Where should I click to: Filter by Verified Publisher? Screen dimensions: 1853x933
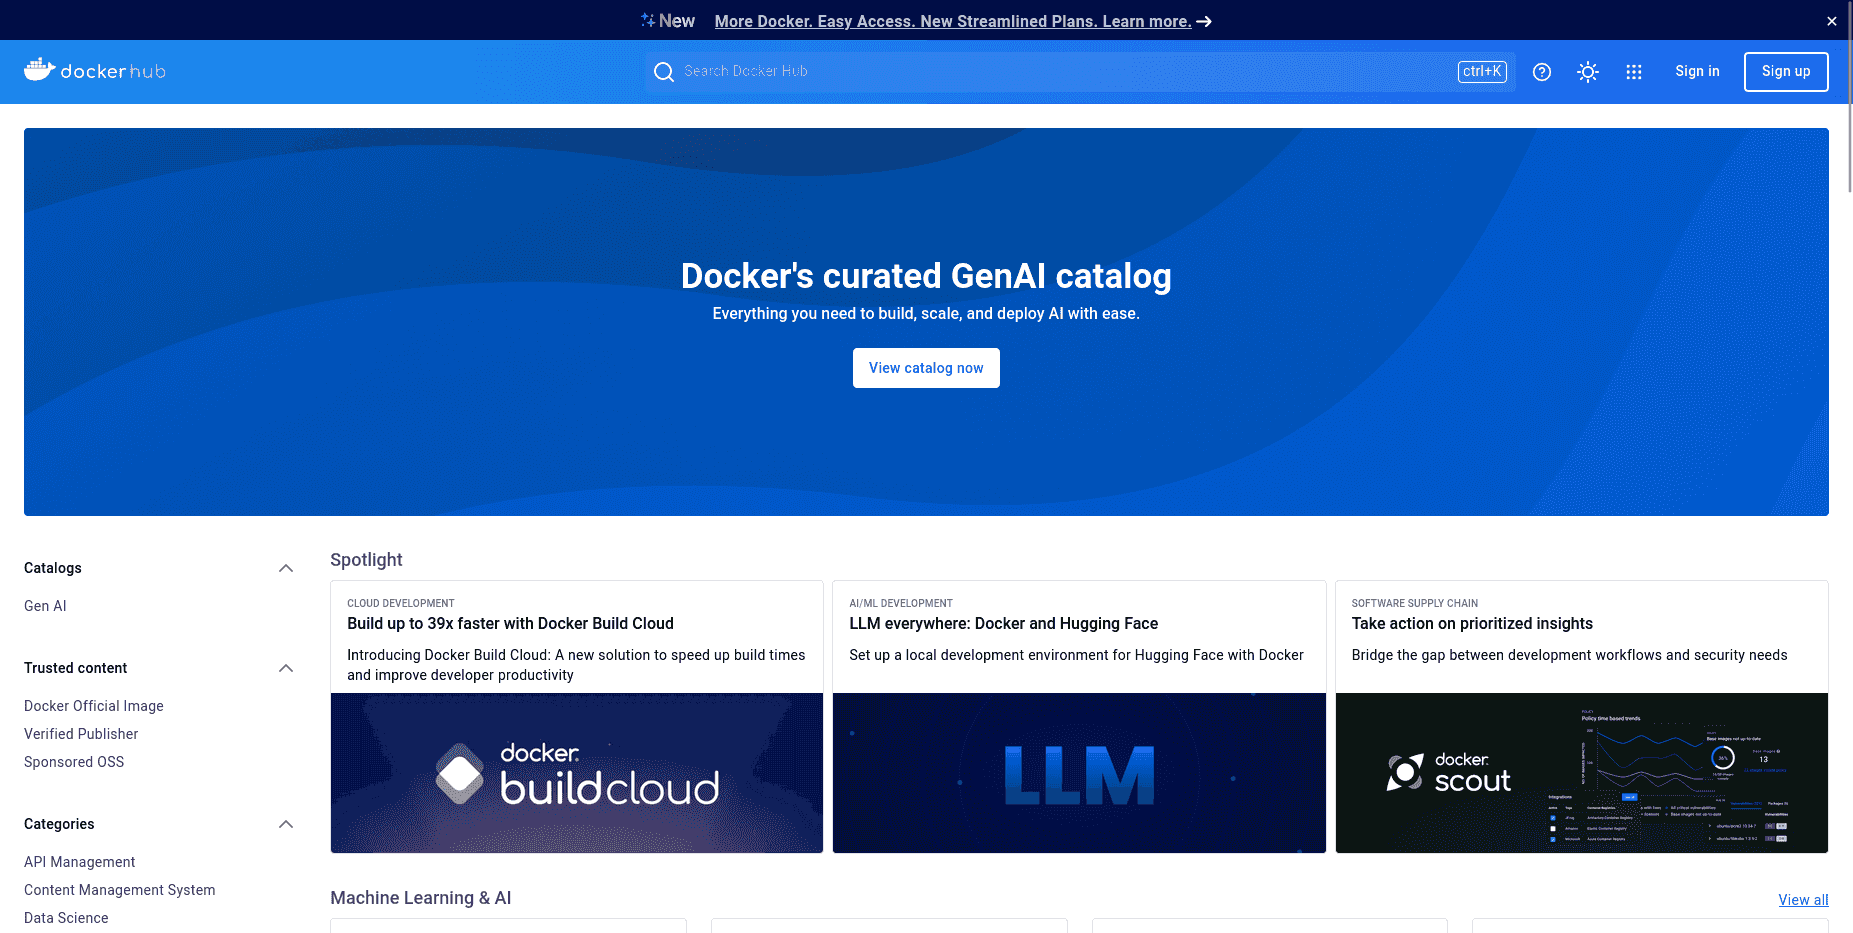pyautogui.click(x=81, y=734)
